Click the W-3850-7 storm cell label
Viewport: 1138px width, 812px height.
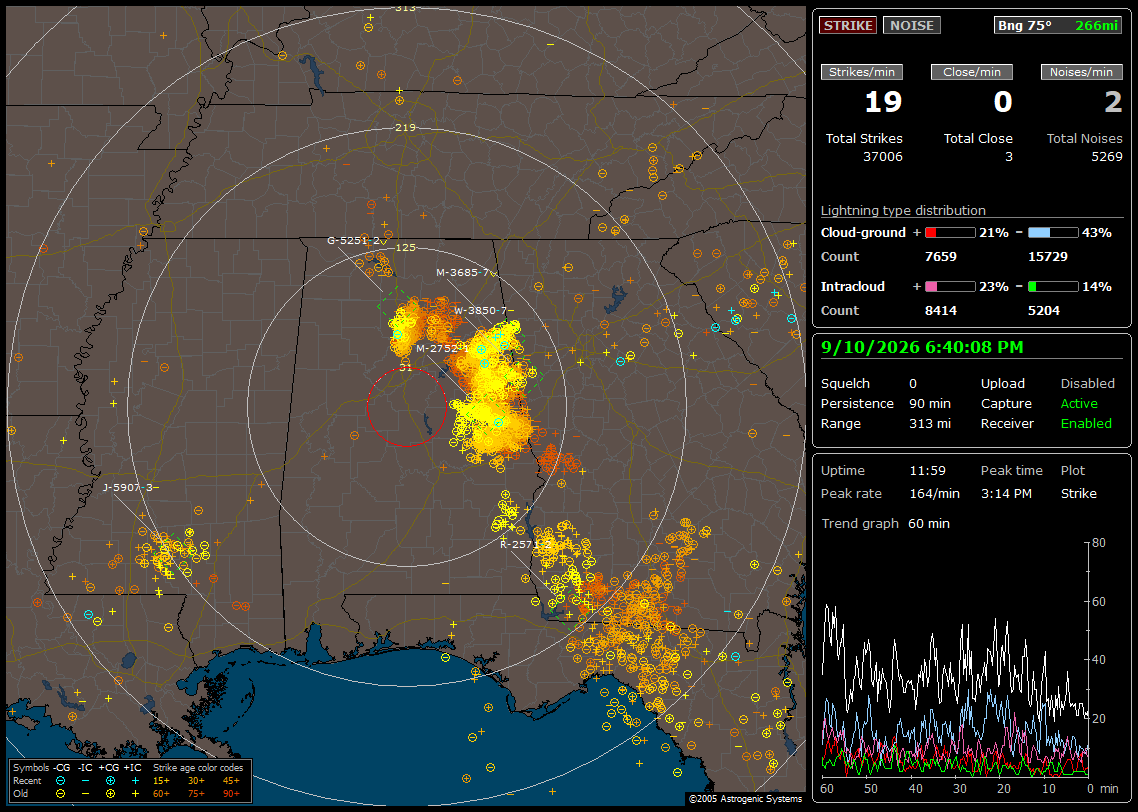pos(480,311)
